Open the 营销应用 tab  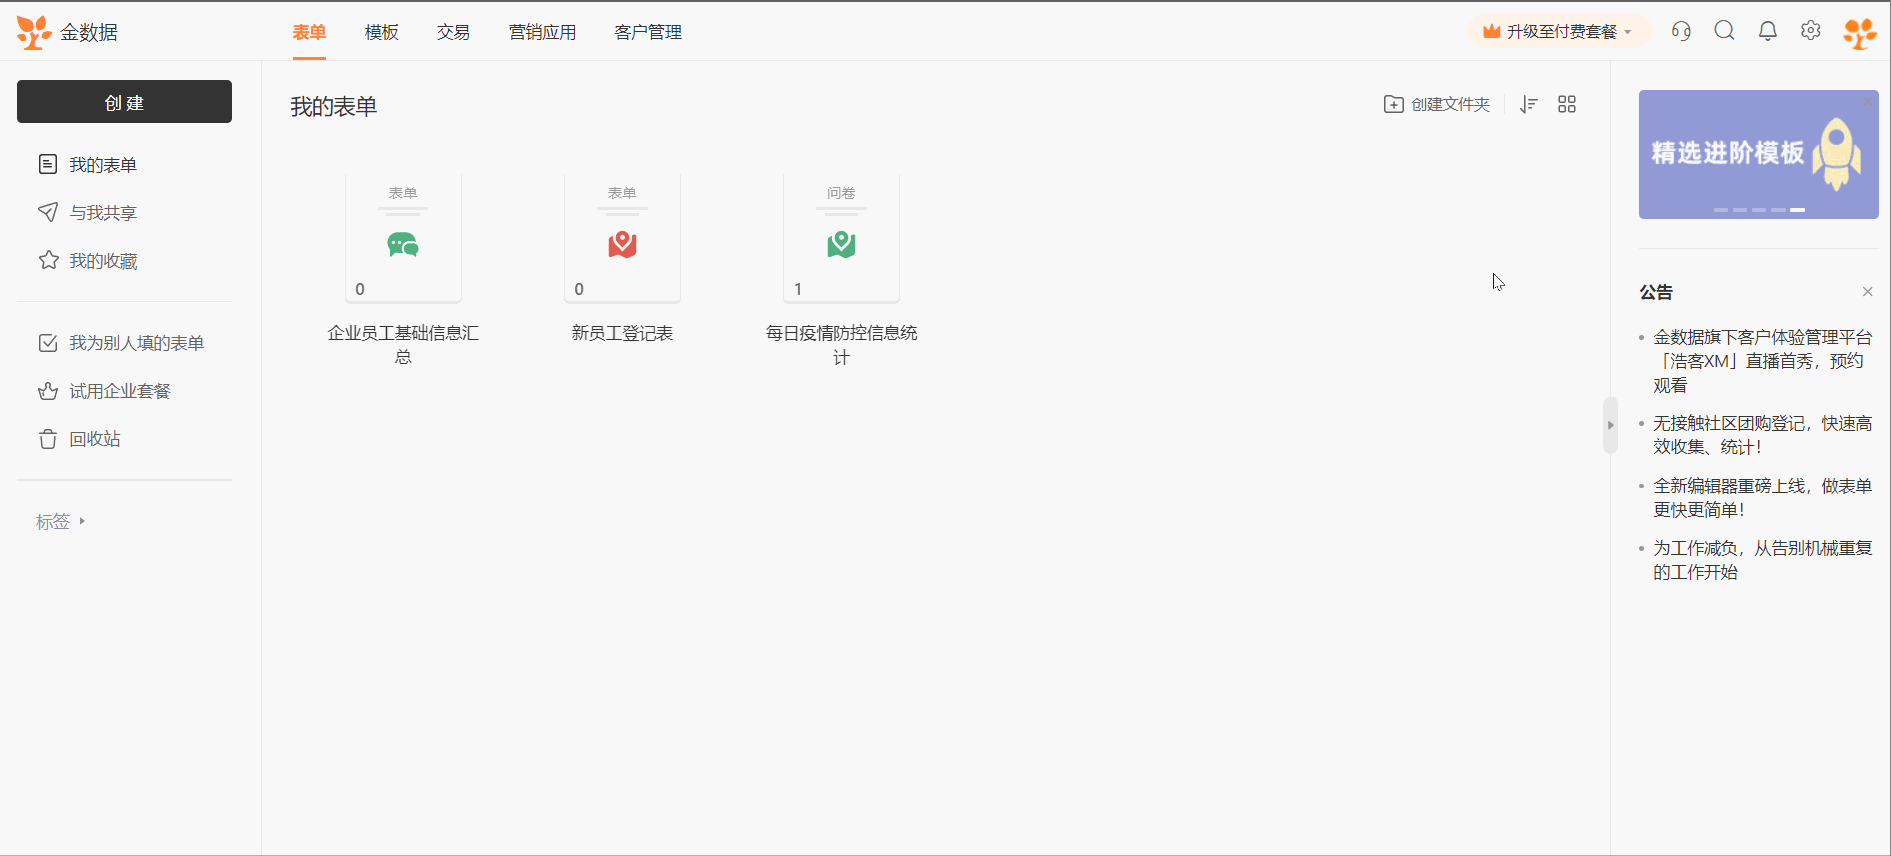(542, 32)
